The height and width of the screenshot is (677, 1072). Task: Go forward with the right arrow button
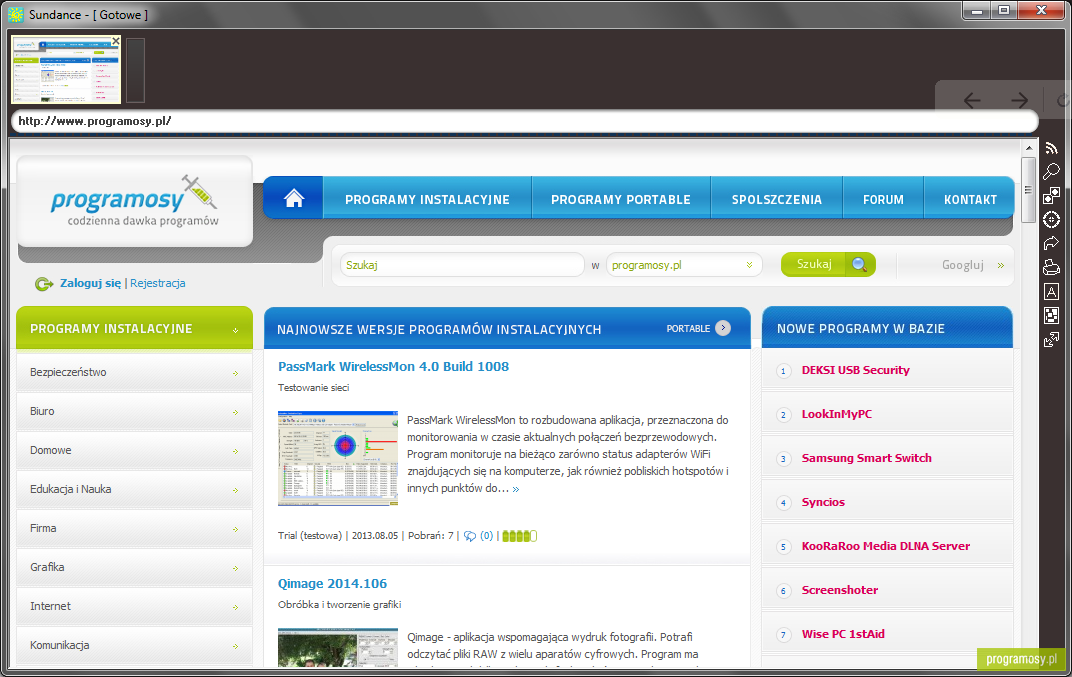1019,101
